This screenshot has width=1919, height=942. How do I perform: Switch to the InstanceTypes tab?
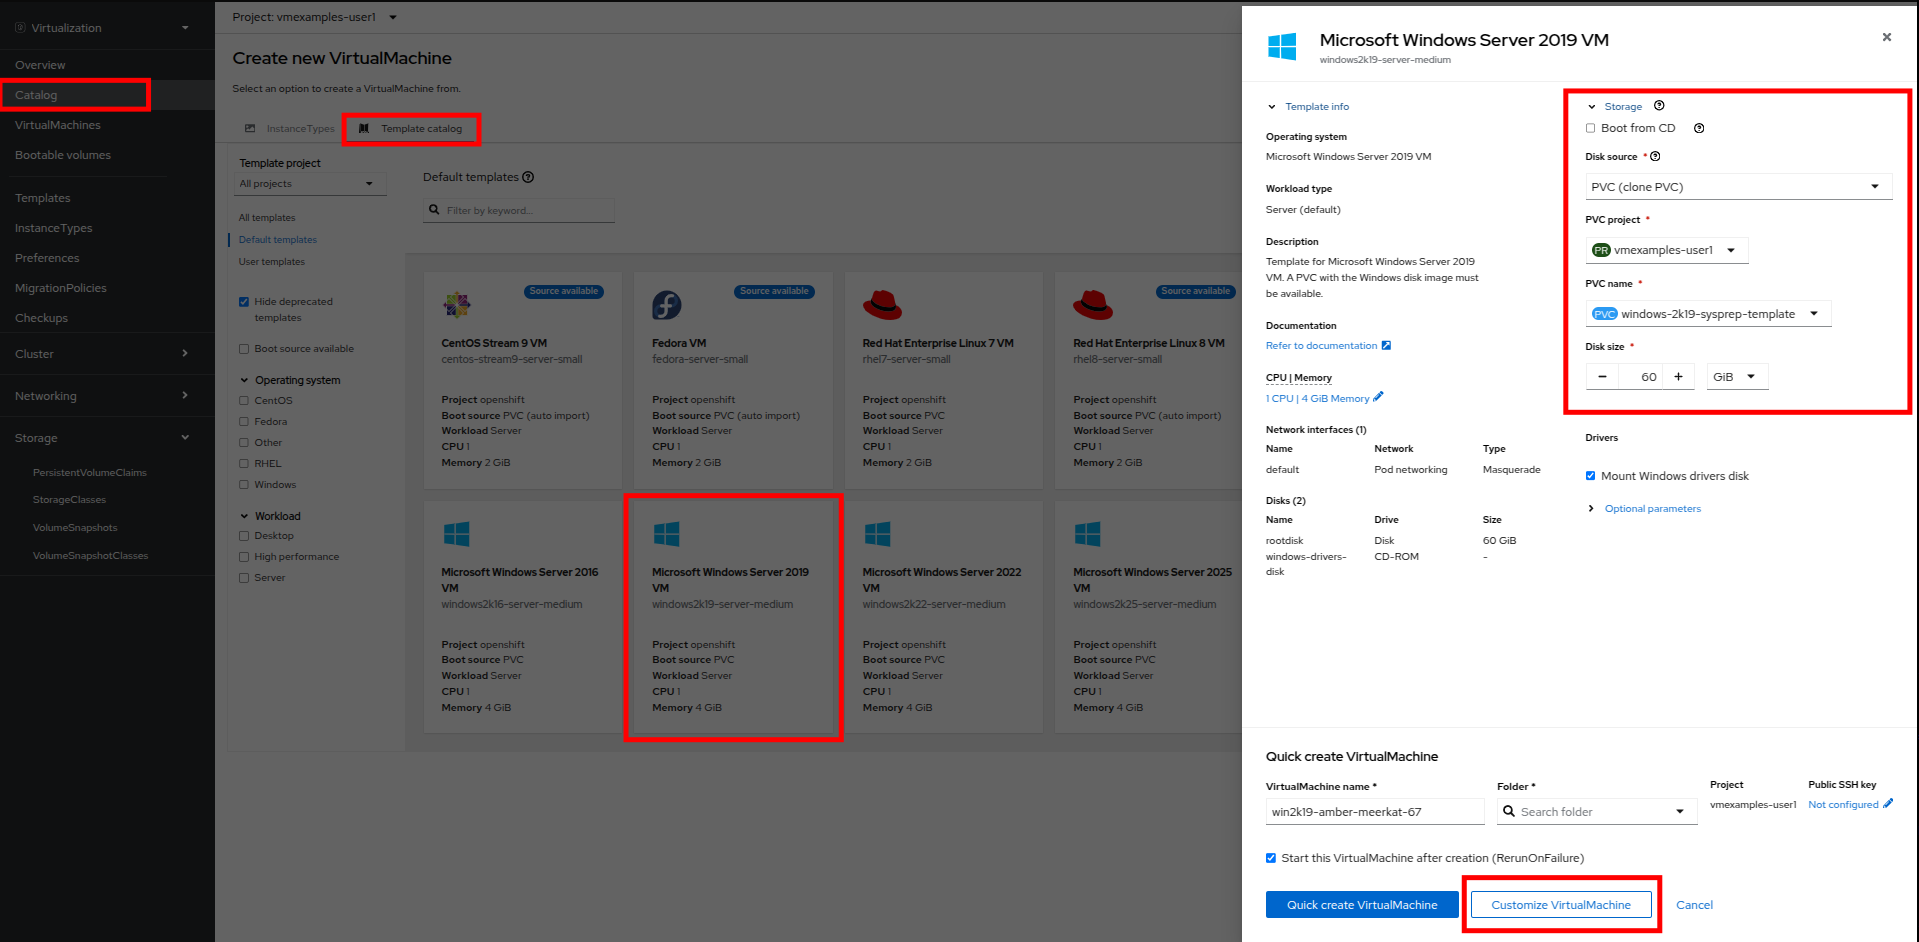pyautogui.click(x=290, y=129)
